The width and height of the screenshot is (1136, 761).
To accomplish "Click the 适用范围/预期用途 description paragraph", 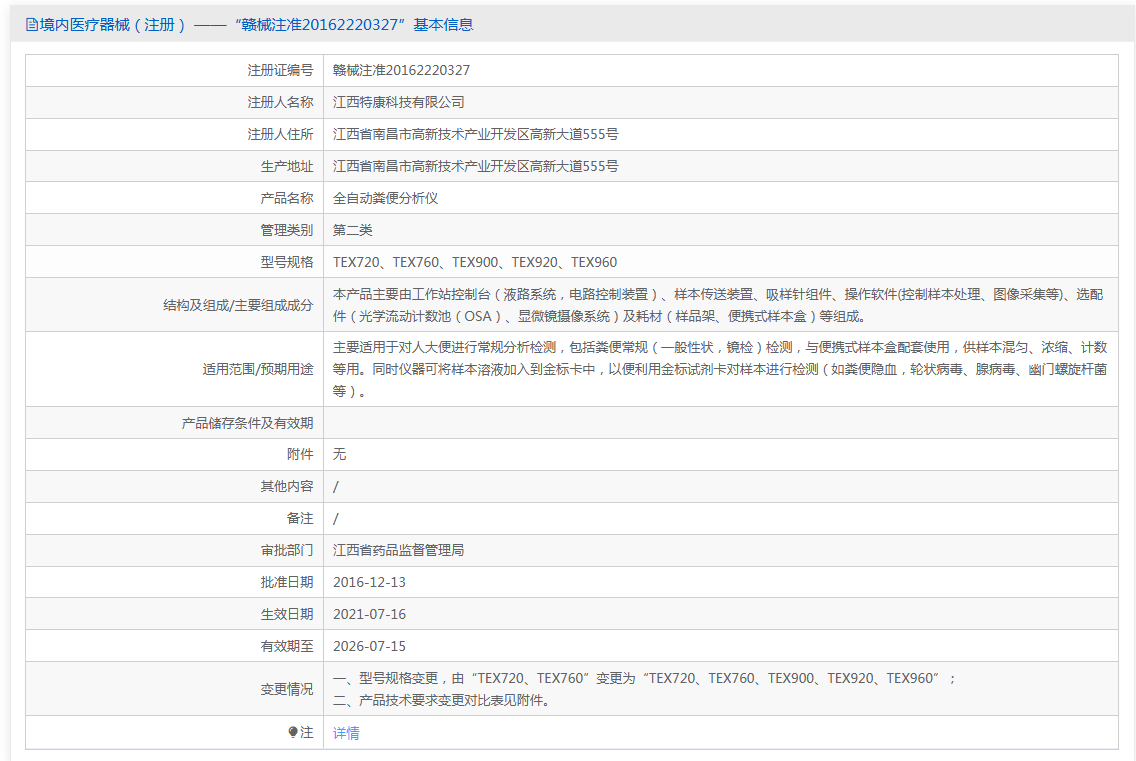I will [x=719, y=369].
